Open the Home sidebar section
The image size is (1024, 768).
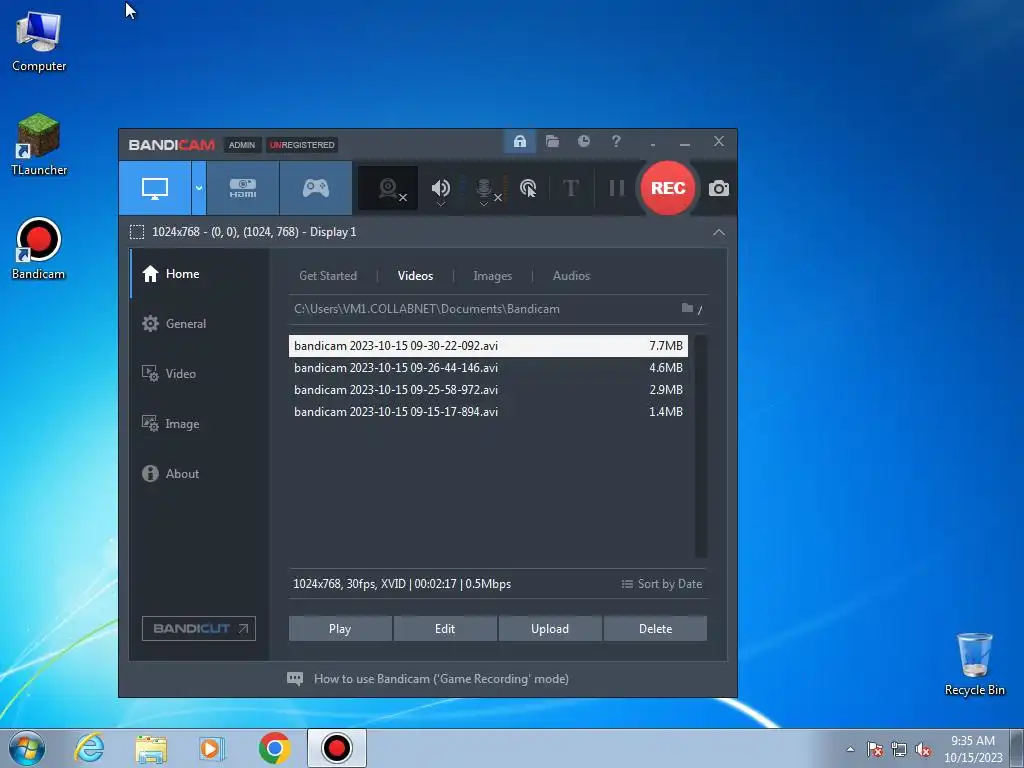point(200,274)
